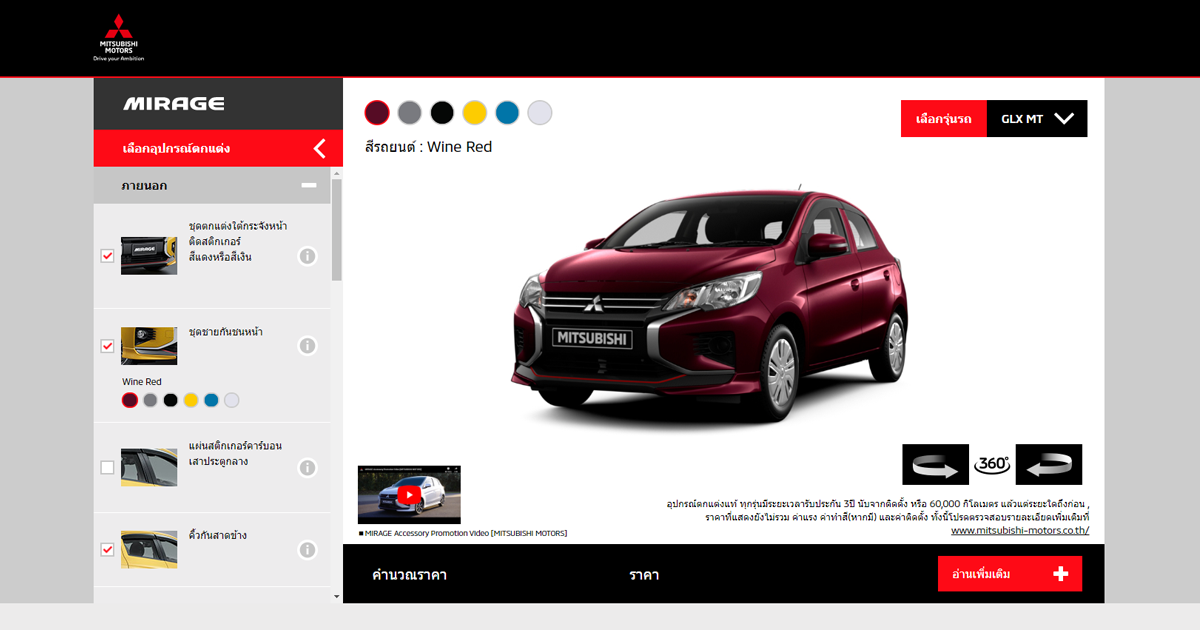Viewport: 1200px width, 630px height.
Task: Click front grille garnish thumbnail image
Action: click(149, 256)
